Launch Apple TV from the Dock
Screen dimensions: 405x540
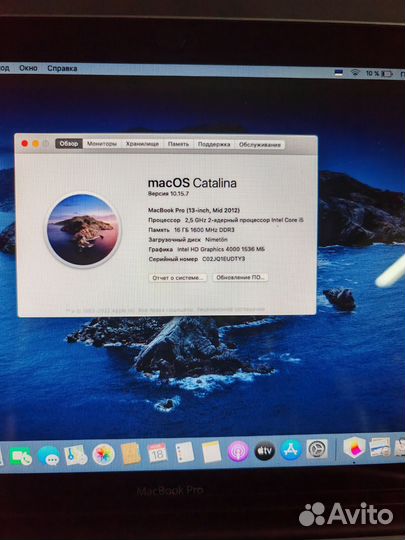tap(264, 450)
